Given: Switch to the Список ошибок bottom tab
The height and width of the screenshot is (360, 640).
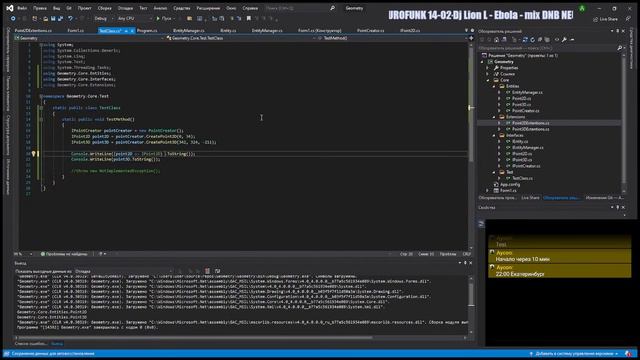Looking at the screenshot, I should 31,344.
